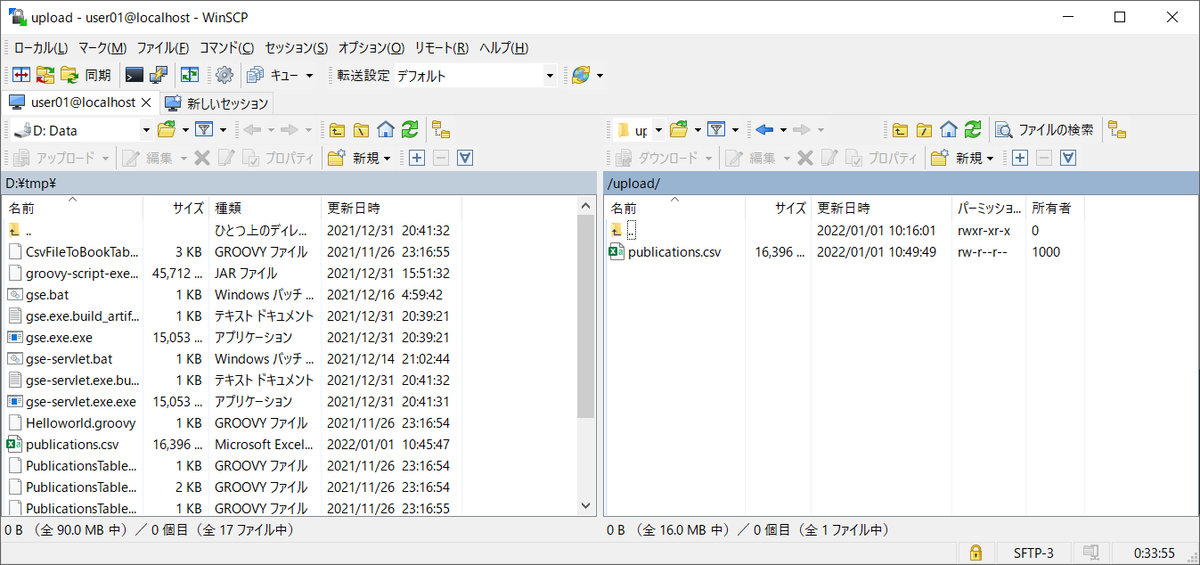
Task: Toggle remote directory tree icon
Action: 1117,129
